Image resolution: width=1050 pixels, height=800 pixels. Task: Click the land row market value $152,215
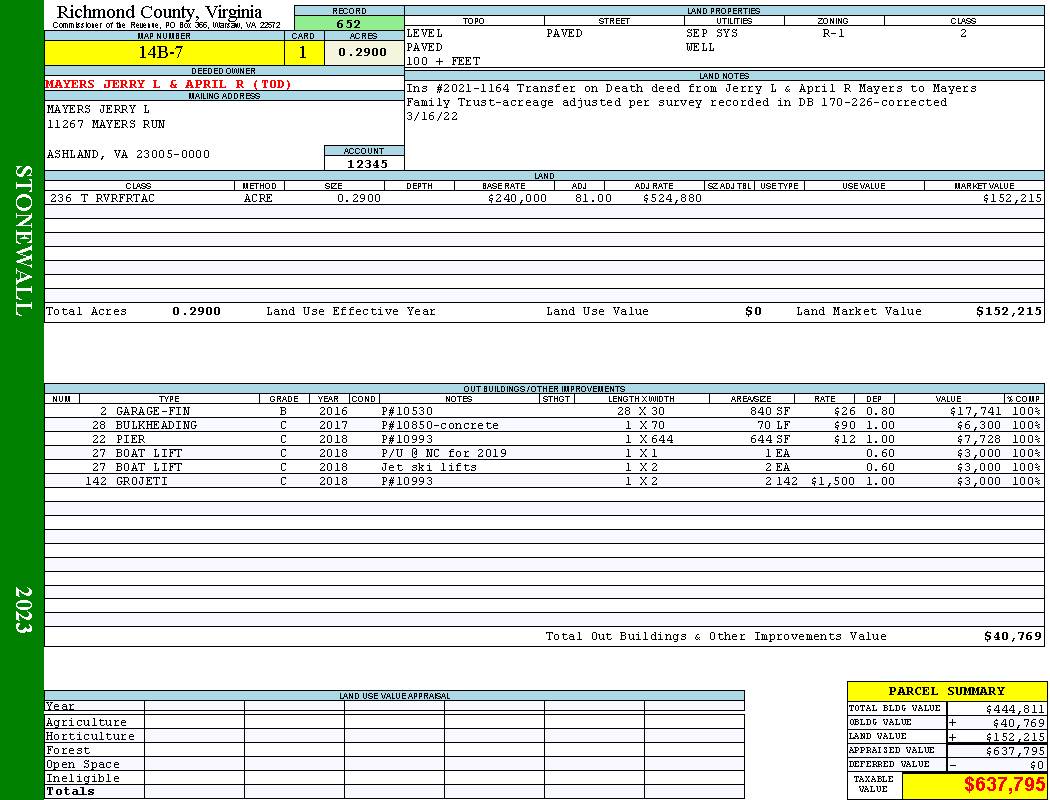coord(1012,198)
